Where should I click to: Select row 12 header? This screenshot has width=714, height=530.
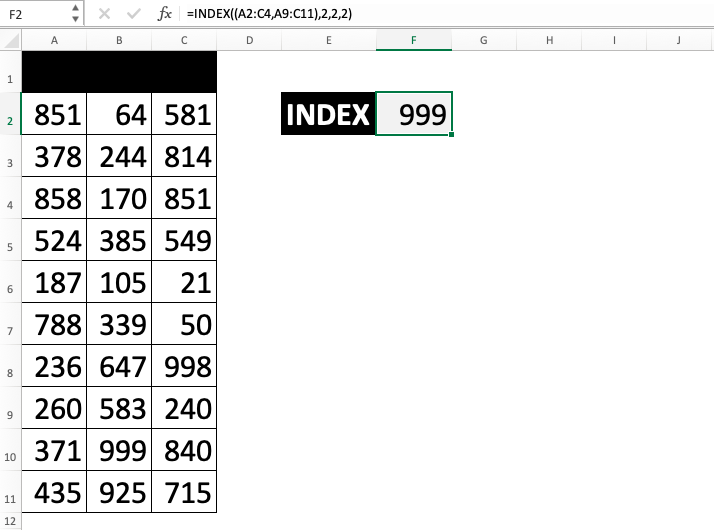[x=10, y=521]
